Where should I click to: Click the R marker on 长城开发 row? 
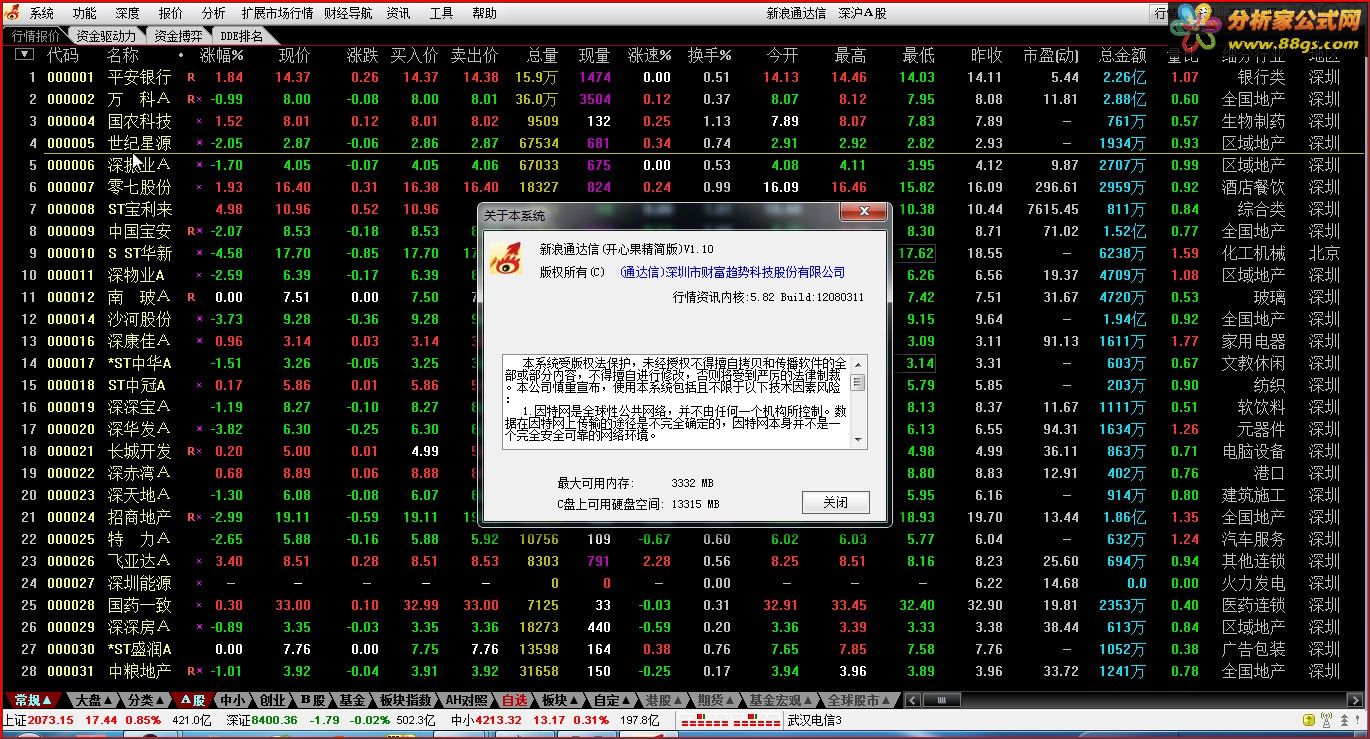pos(191,451)
